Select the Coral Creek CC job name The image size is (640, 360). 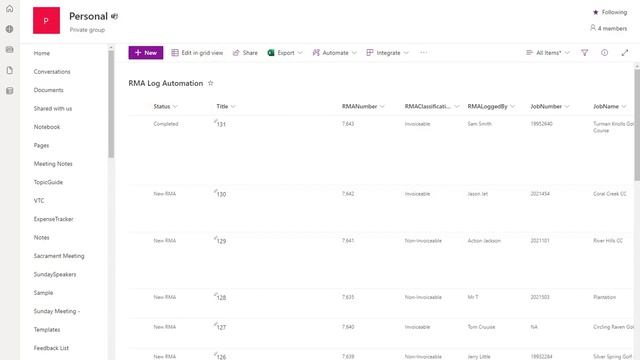(x=609, y=194)
